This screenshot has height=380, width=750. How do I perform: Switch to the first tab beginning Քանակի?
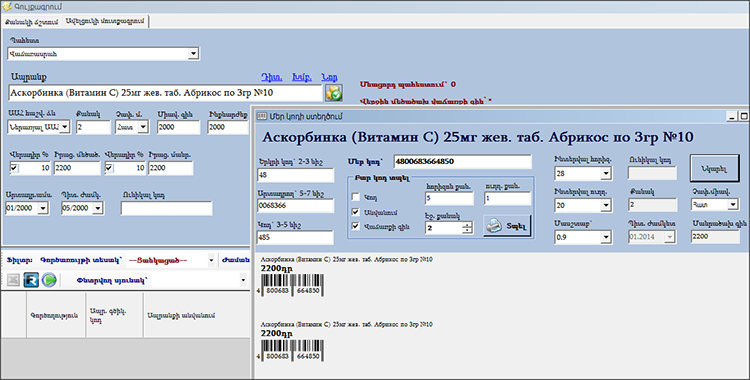32,22
